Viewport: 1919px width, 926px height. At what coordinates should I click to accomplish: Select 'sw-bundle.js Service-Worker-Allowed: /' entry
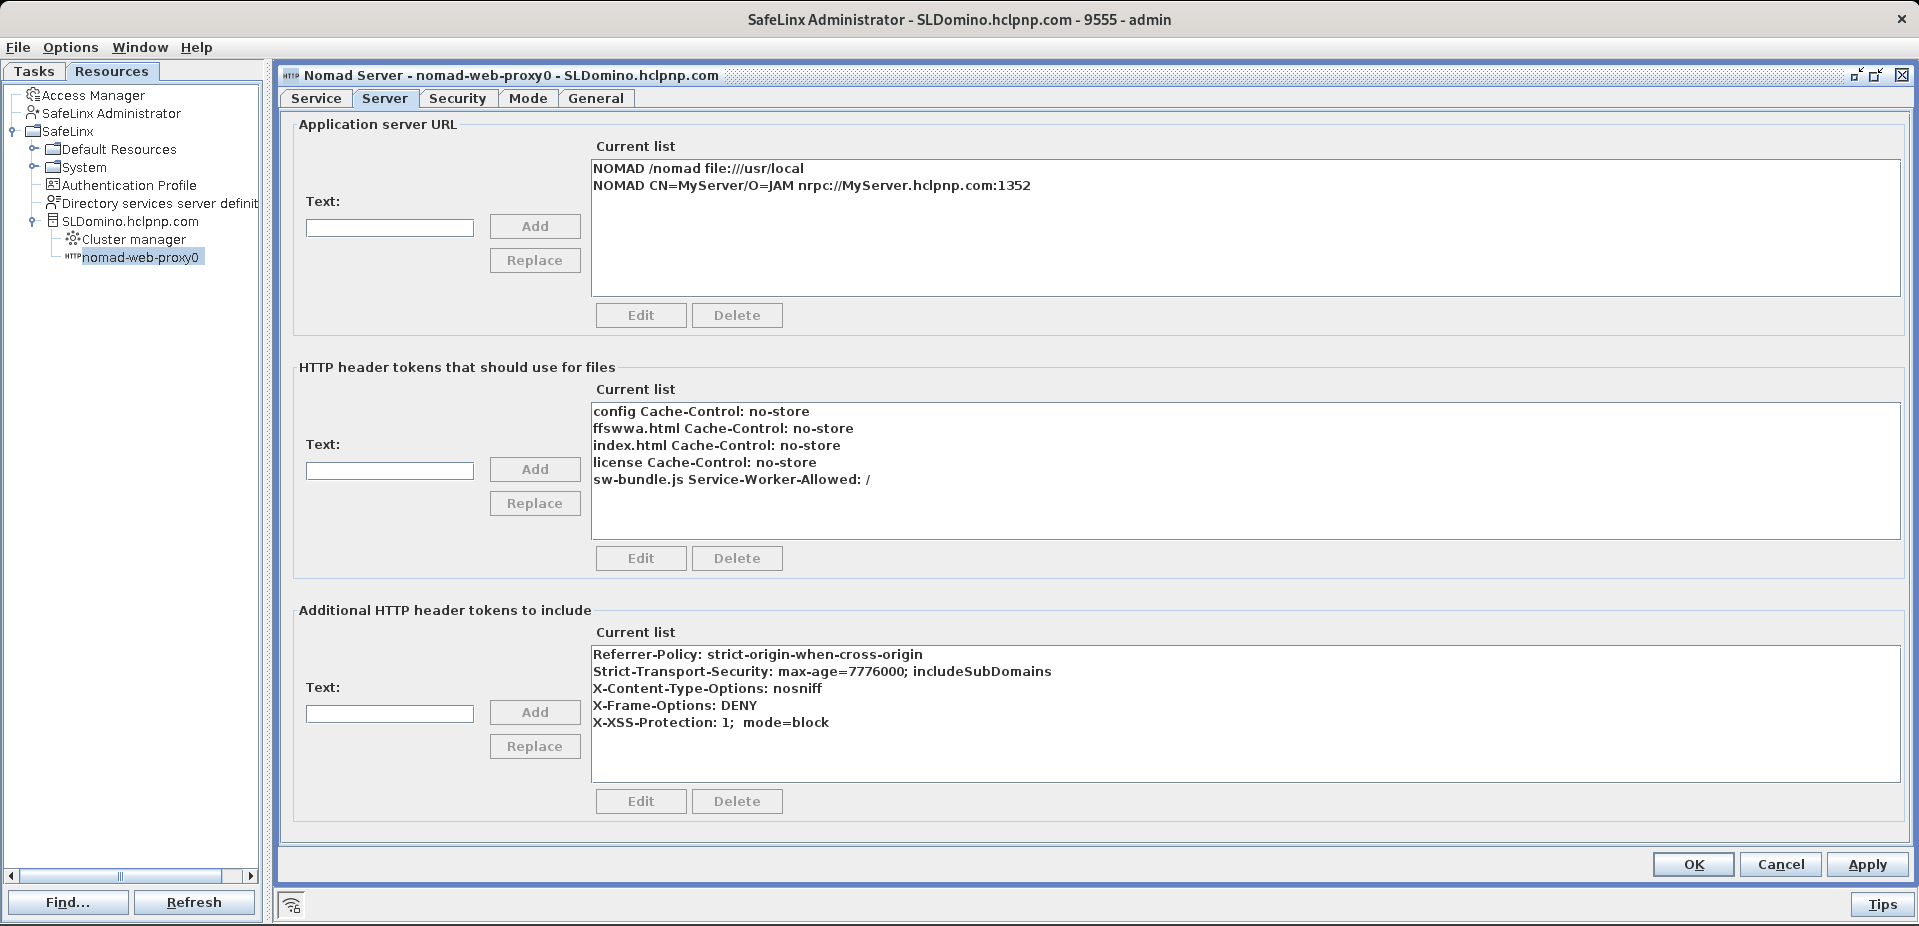1245,479
